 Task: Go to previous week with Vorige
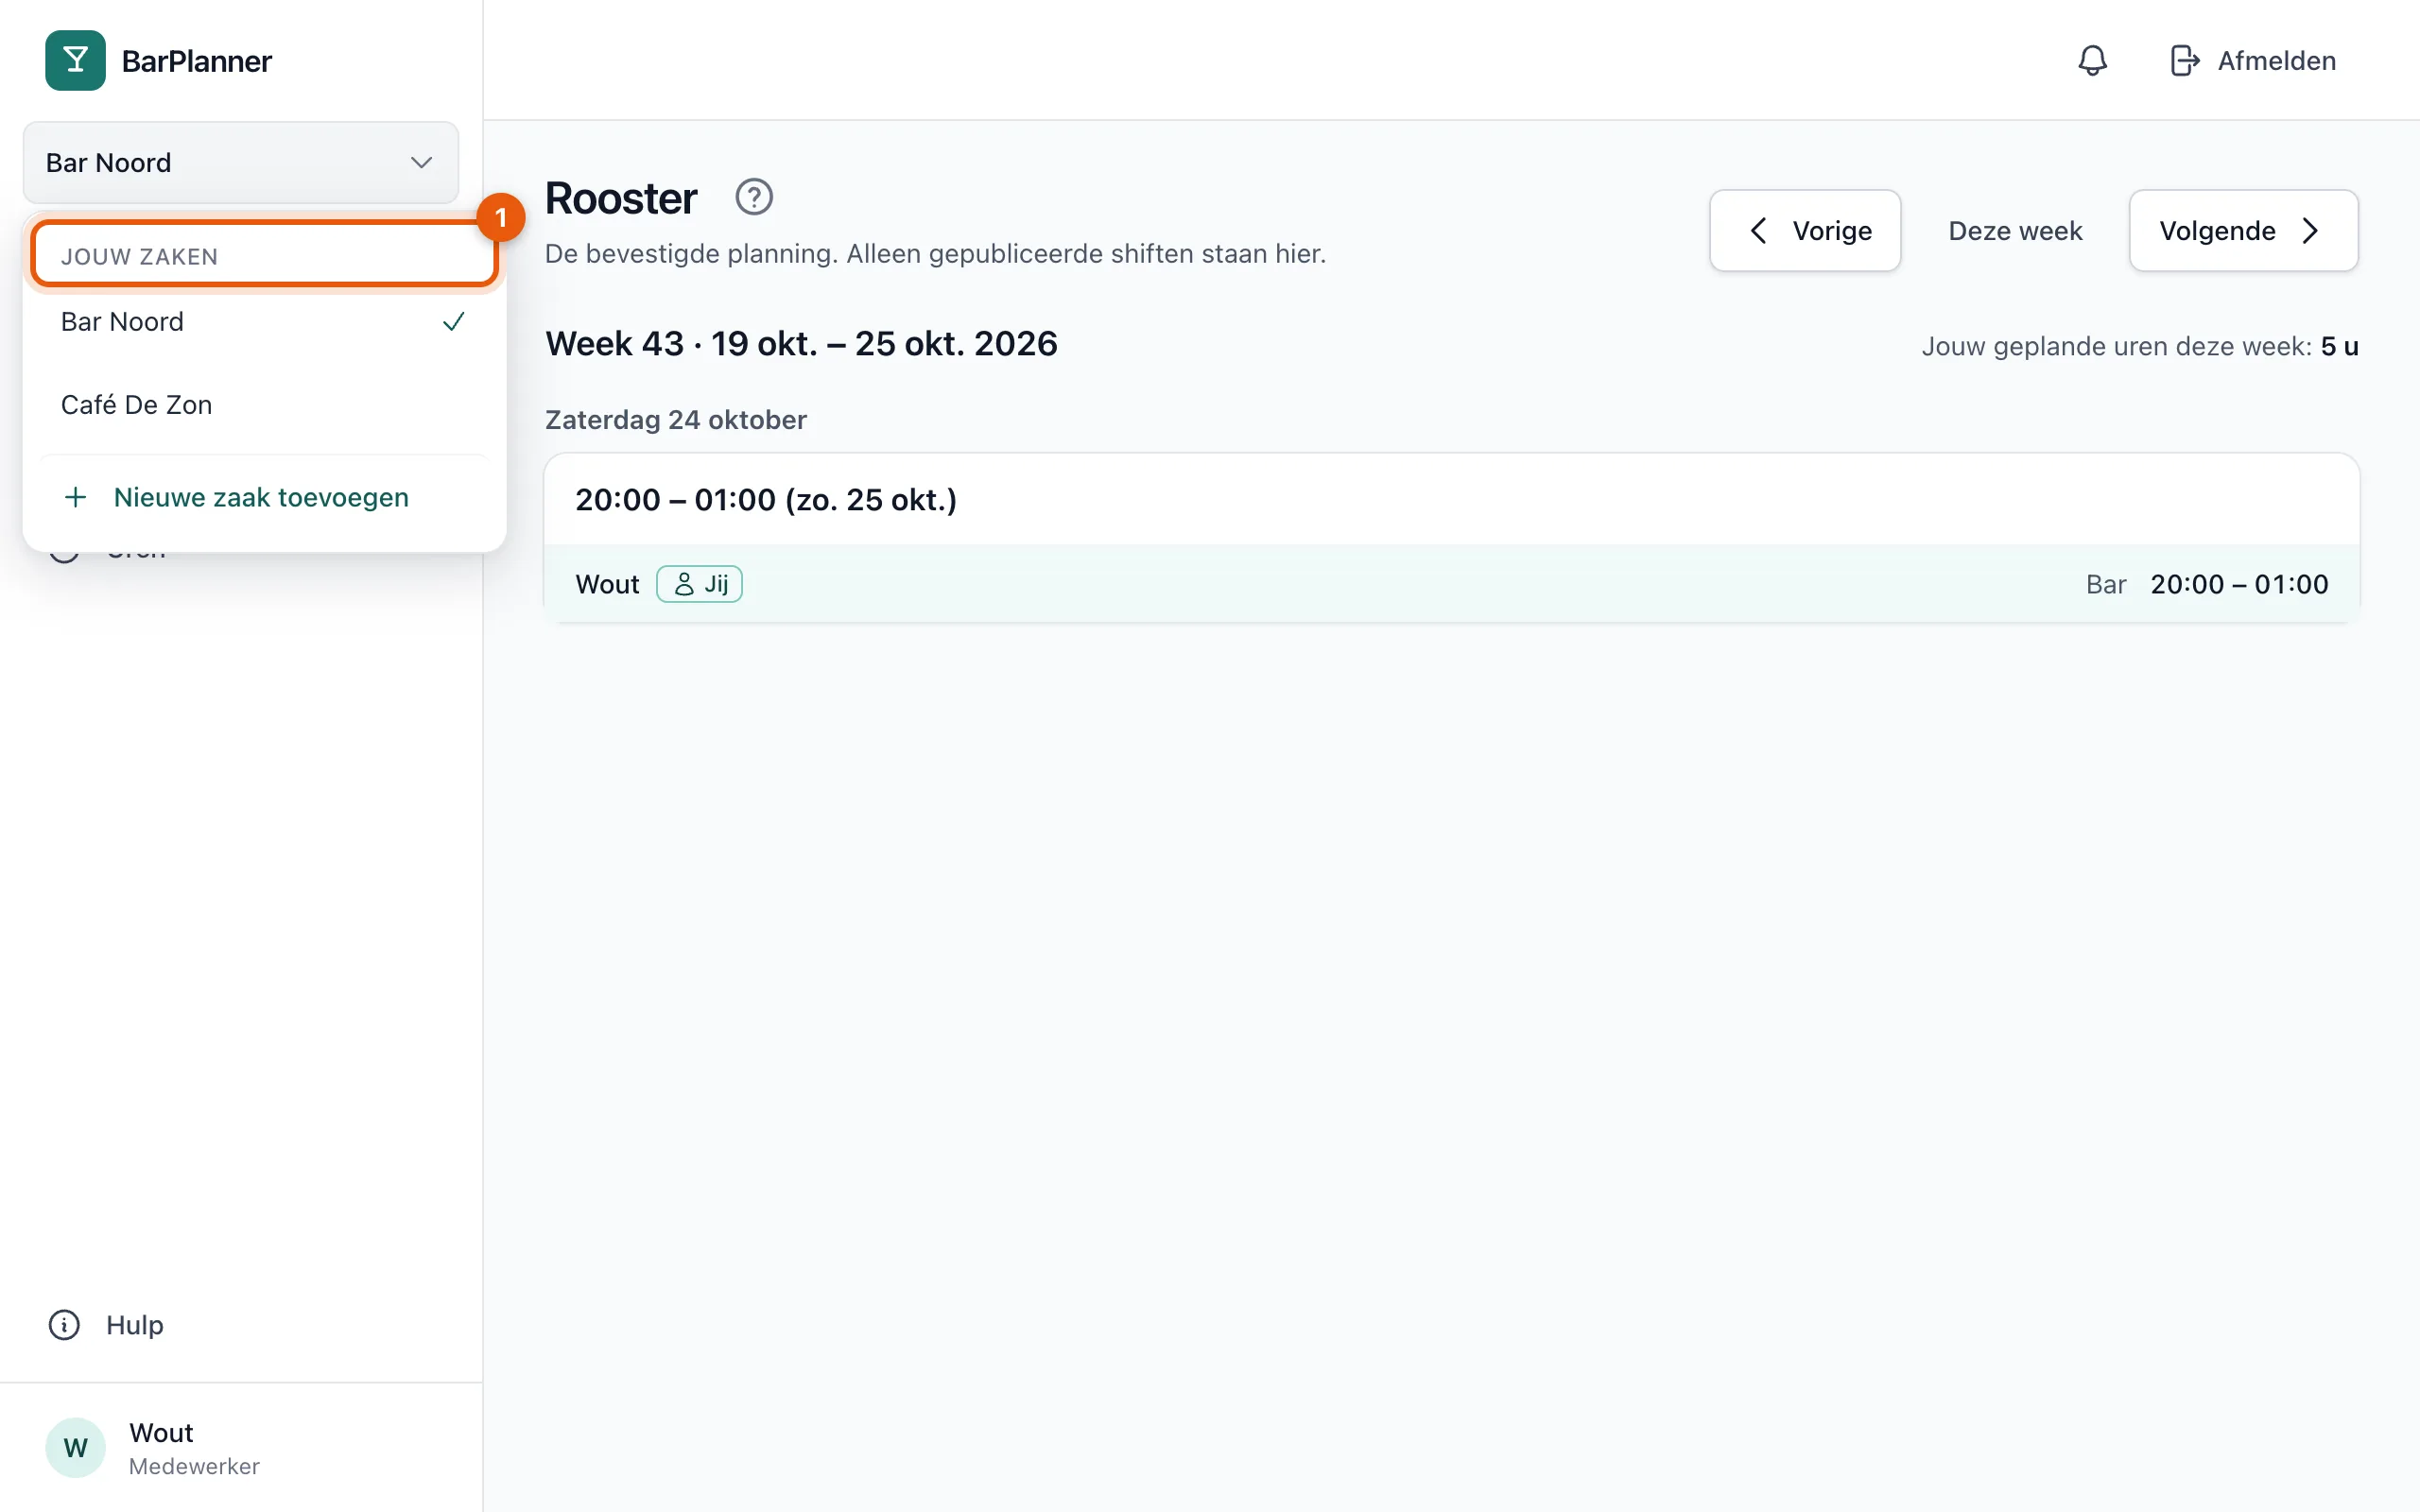click(1805, 230)
